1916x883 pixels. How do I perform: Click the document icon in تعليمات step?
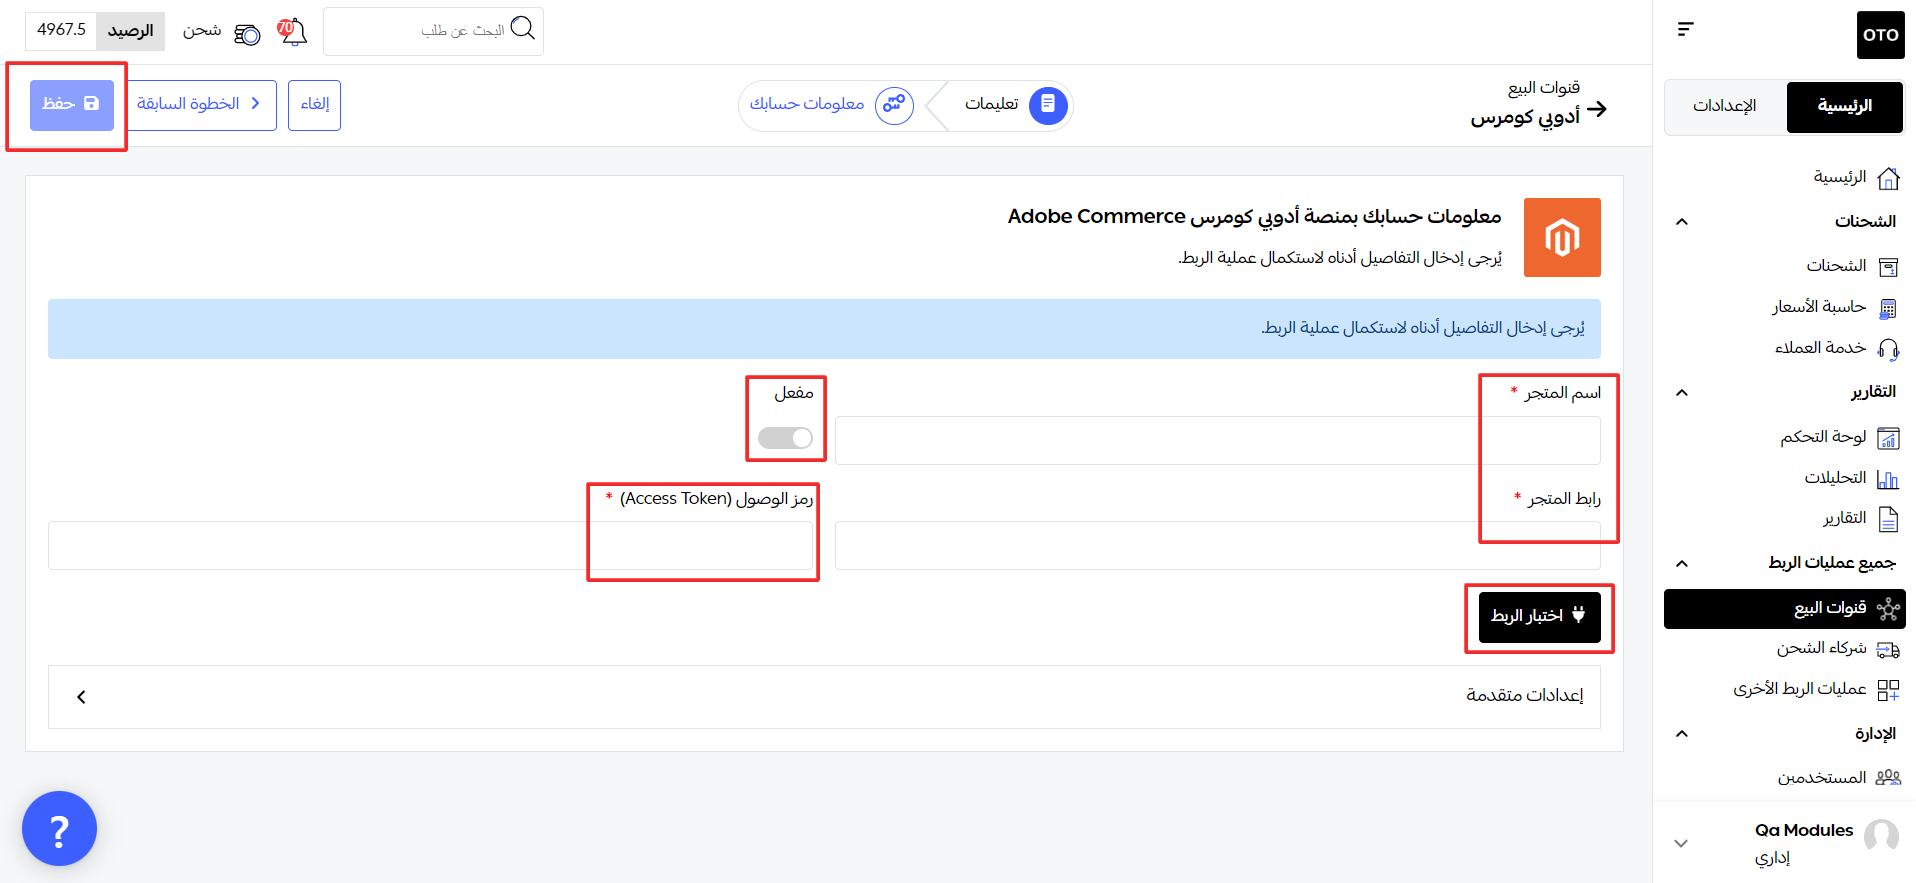coord(1048,104)
